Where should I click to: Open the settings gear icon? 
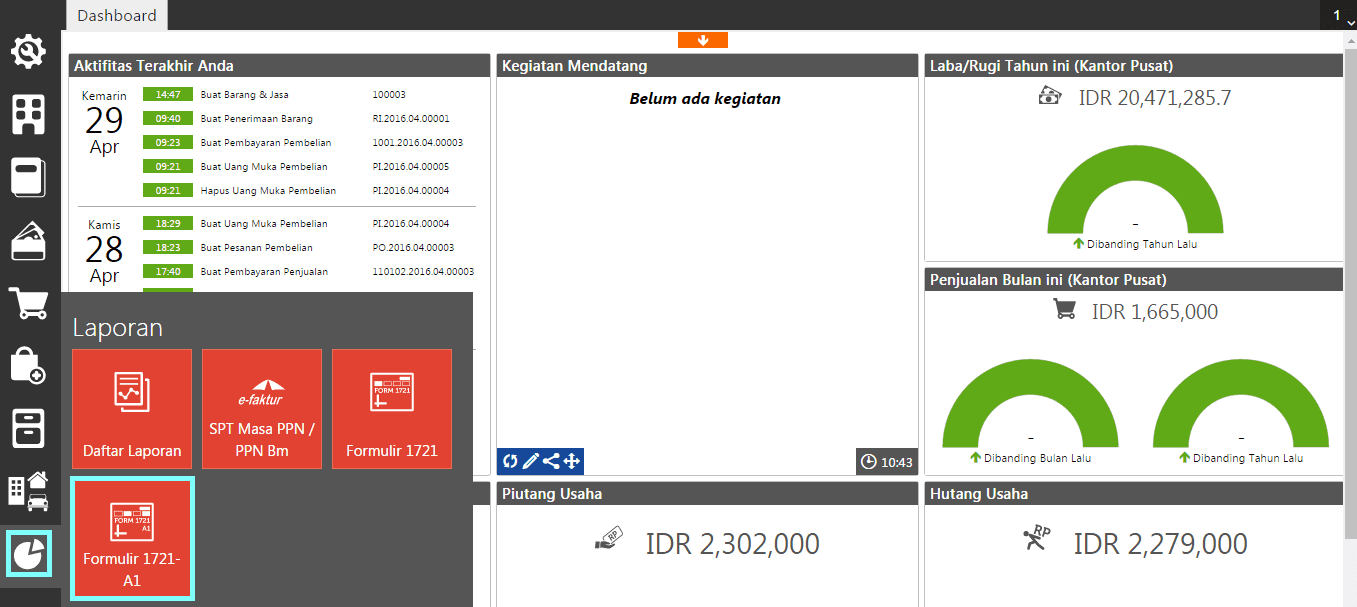(28, 52)
